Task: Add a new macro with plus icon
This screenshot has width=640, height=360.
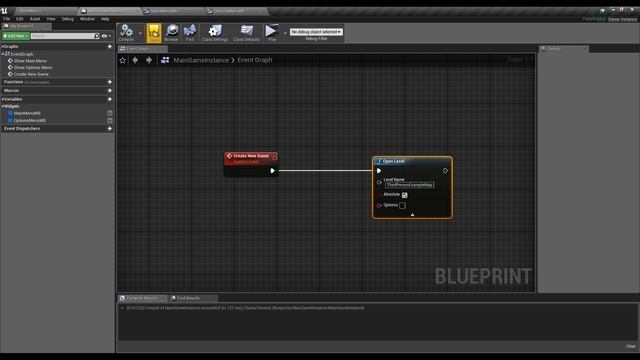Action: click(x=109, y=91)
